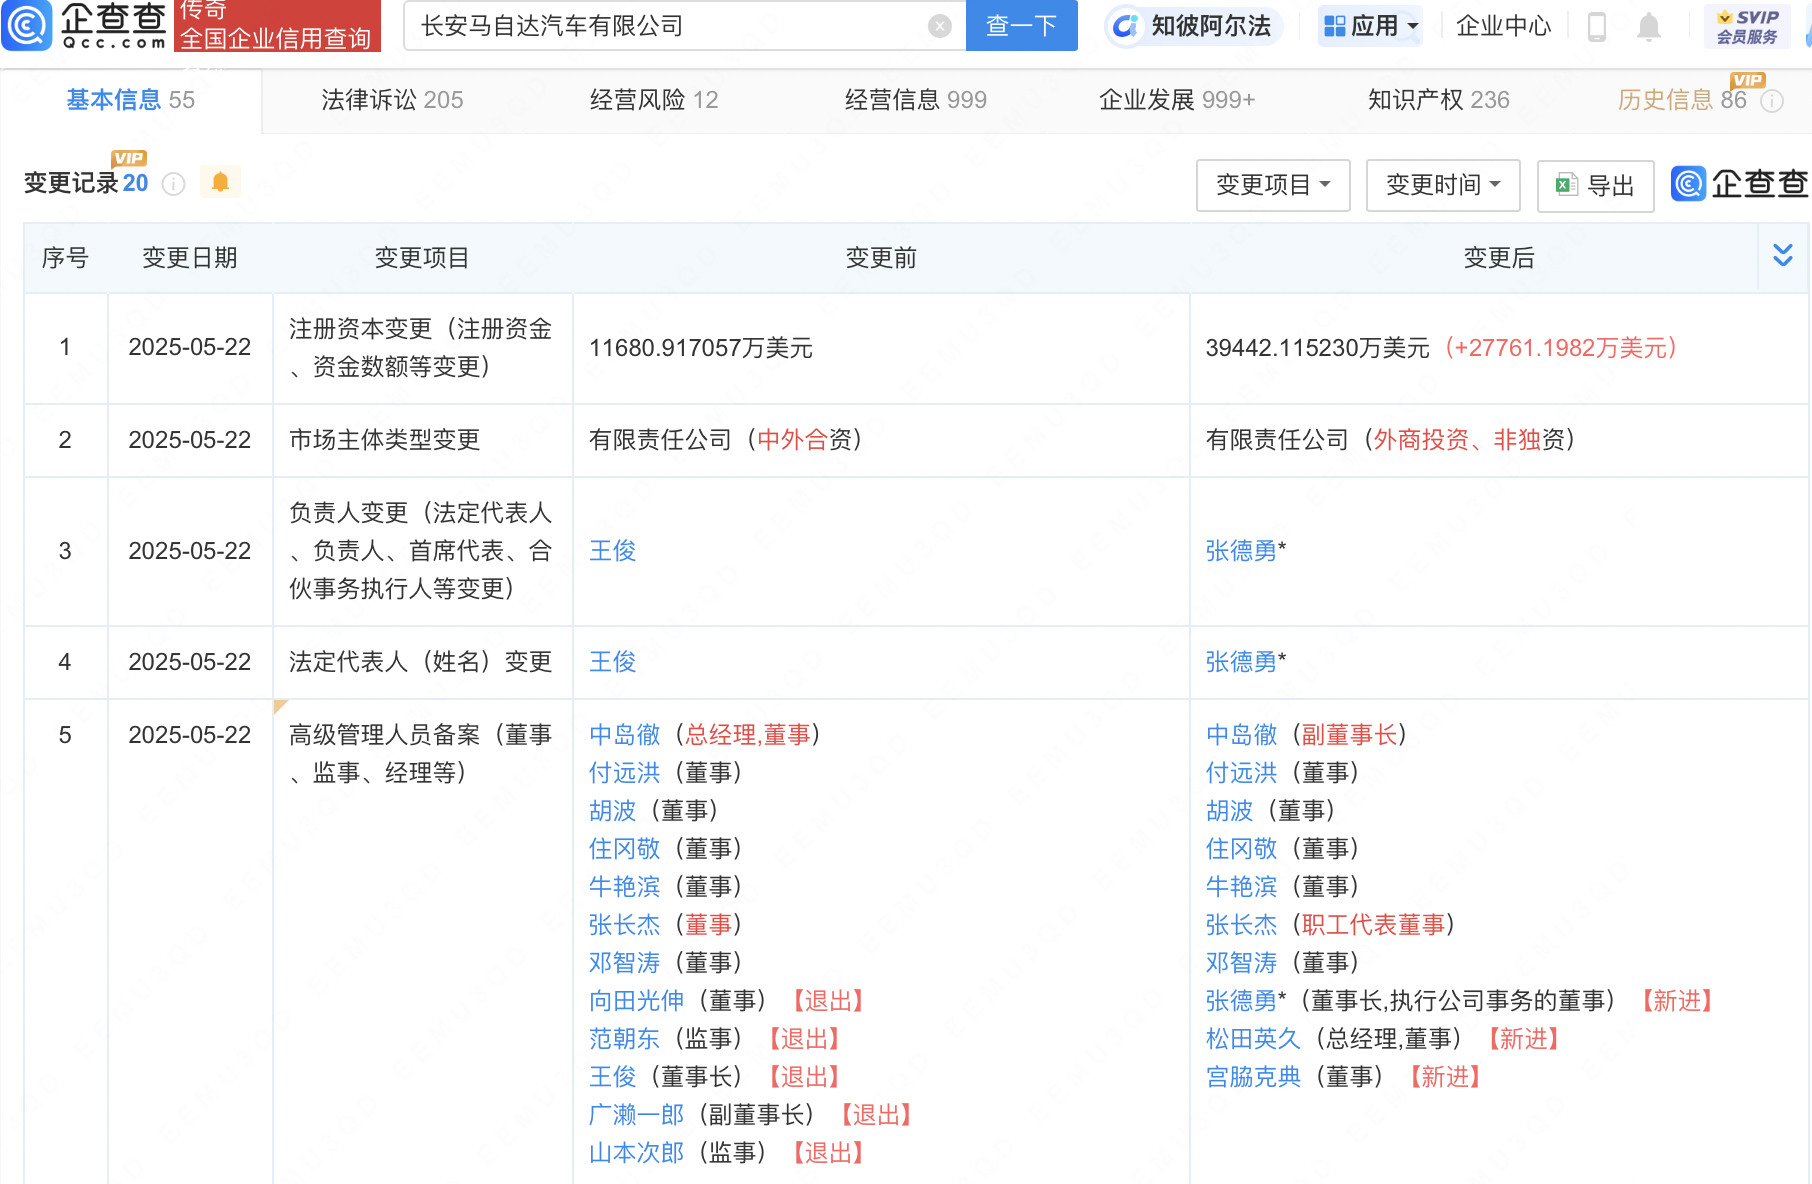Viewport: 1812px width, 1184px height.
Task: Open 张德勇 (董事长) link marked 新进
Action: (1242, 1001)
